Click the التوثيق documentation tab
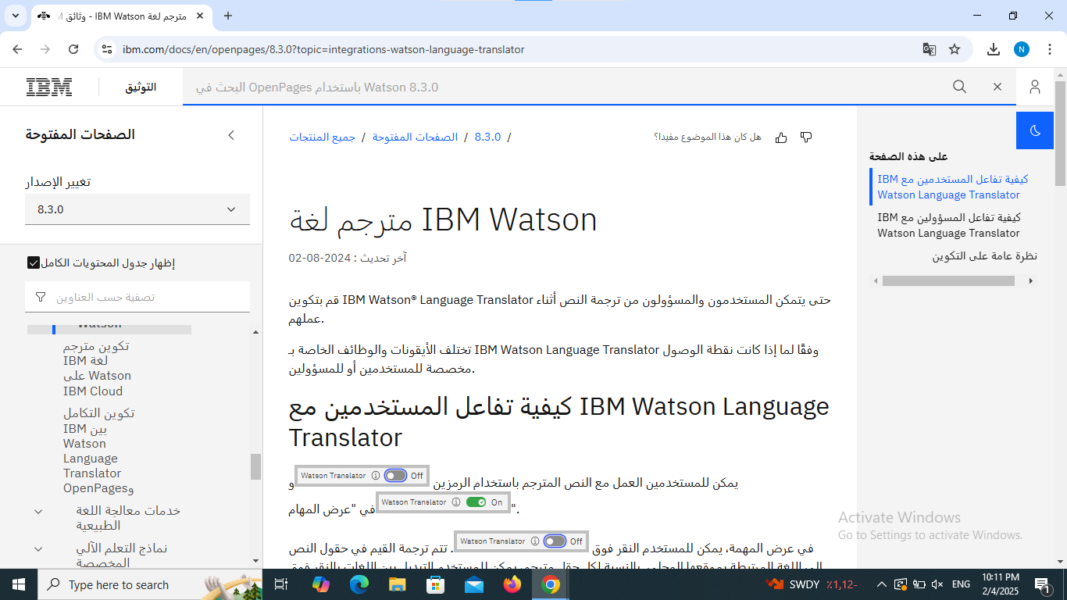The width and height of the screenshot is (1067, 600). (141, 87)
